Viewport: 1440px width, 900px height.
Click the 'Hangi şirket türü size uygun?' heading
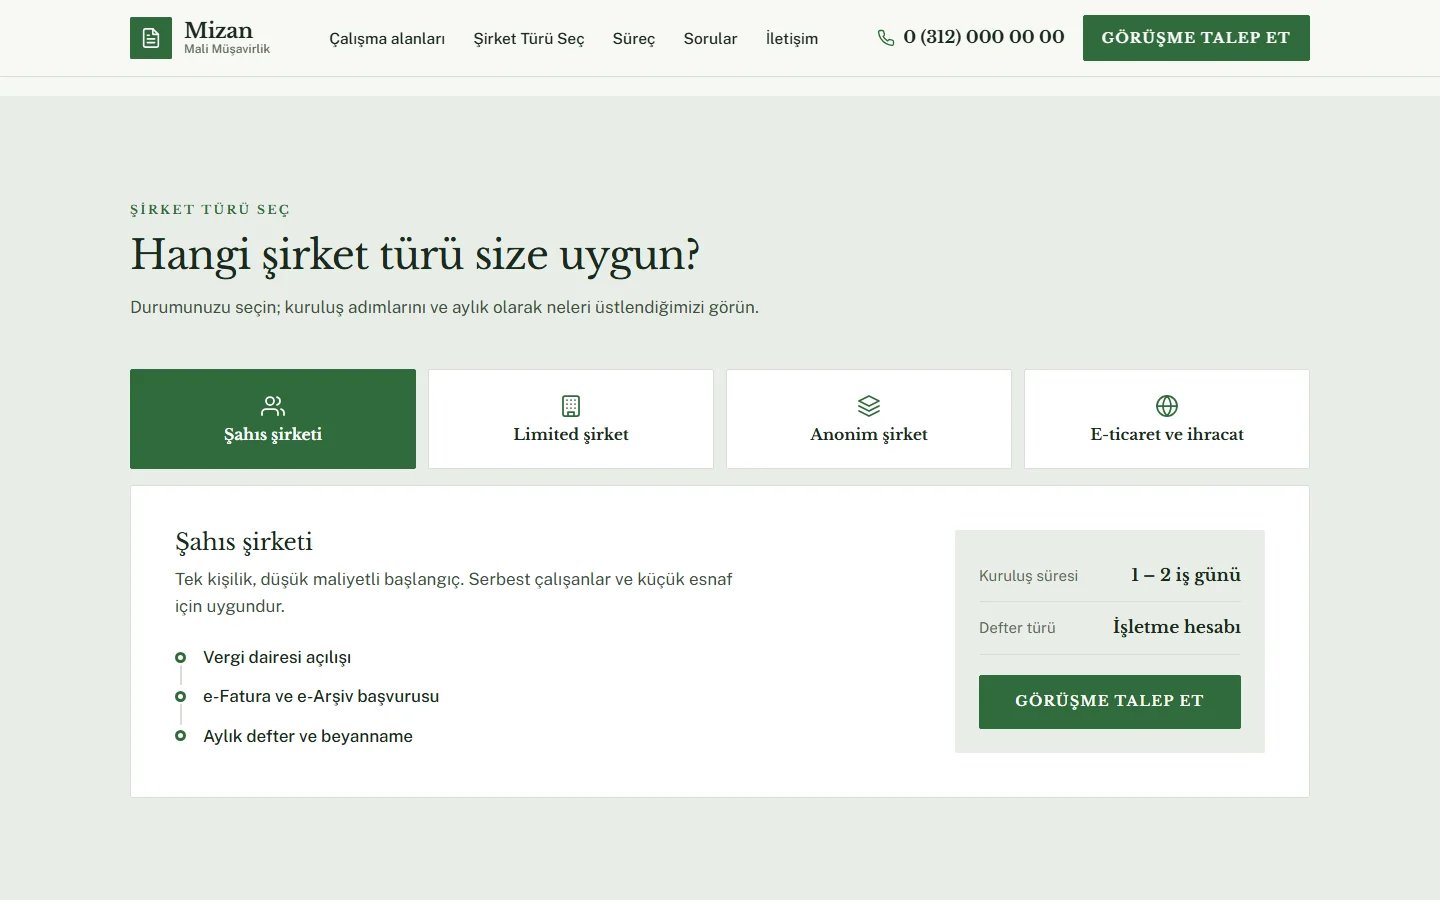point(415,255)
